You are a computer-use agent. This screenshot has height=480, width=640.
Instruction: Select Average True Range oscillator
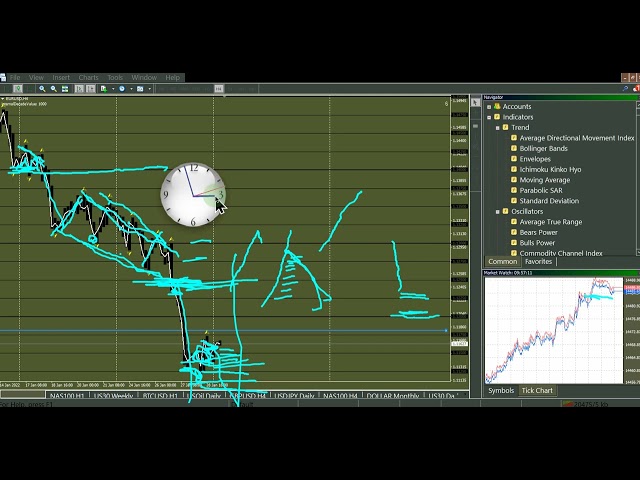pos(550,222)
